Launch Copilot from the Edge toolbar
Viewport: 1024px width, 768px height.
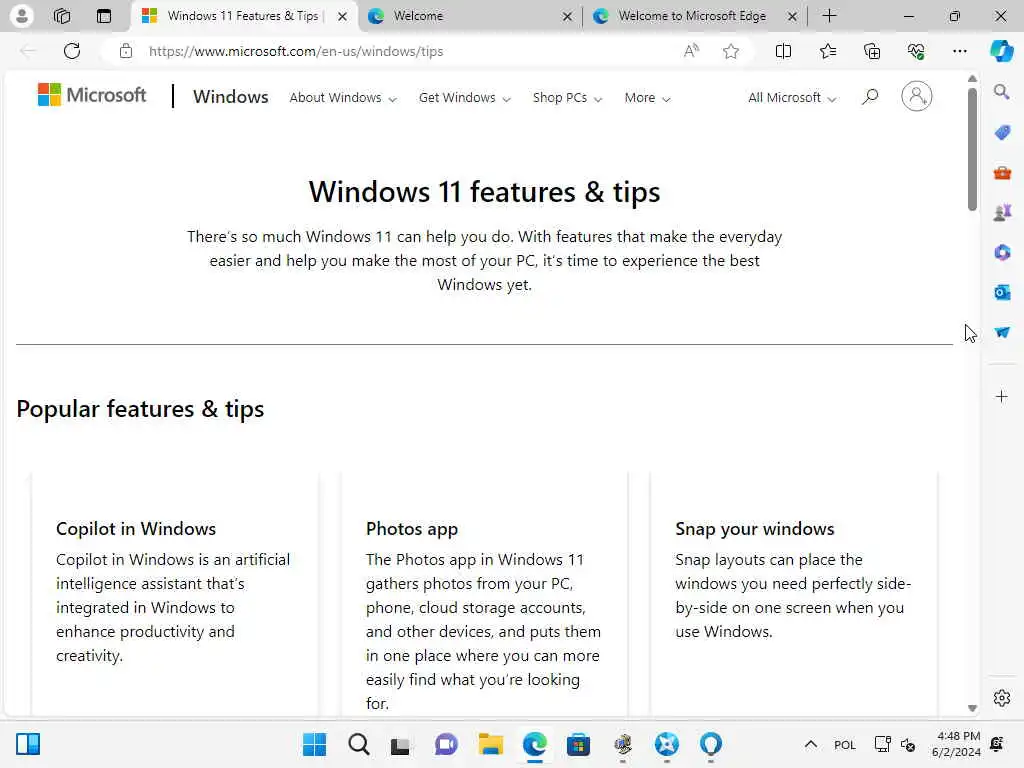[1001, 51]
